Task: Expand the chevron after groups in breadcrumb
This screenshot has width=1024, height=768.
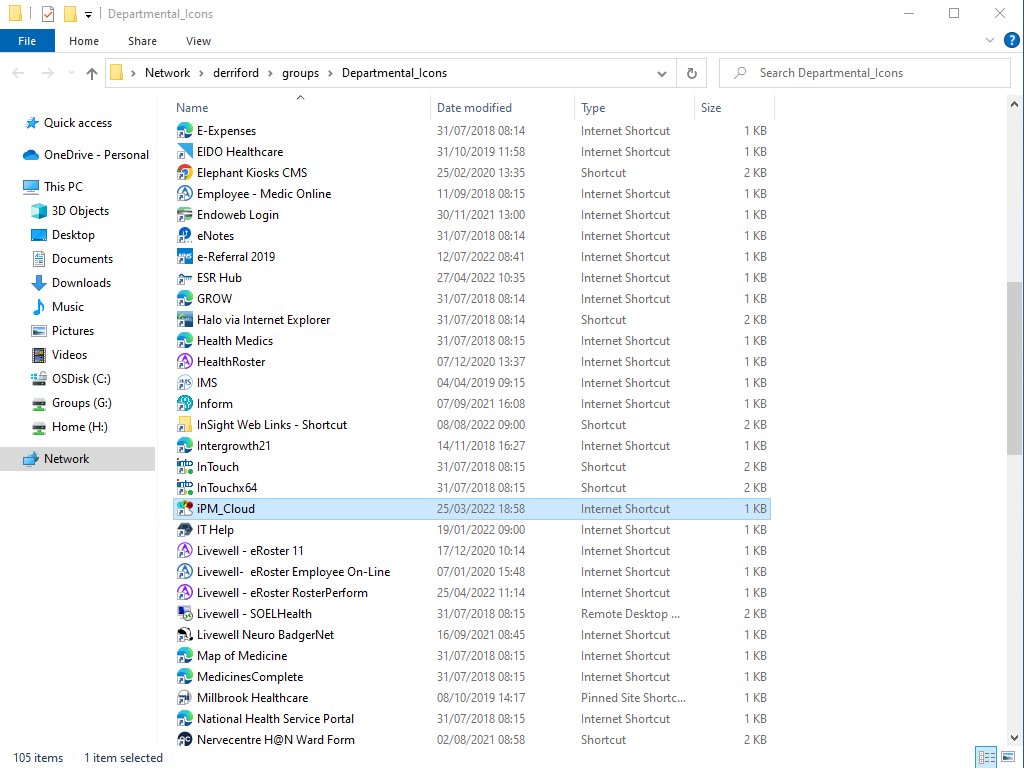Action: click(x=329, y=73)
